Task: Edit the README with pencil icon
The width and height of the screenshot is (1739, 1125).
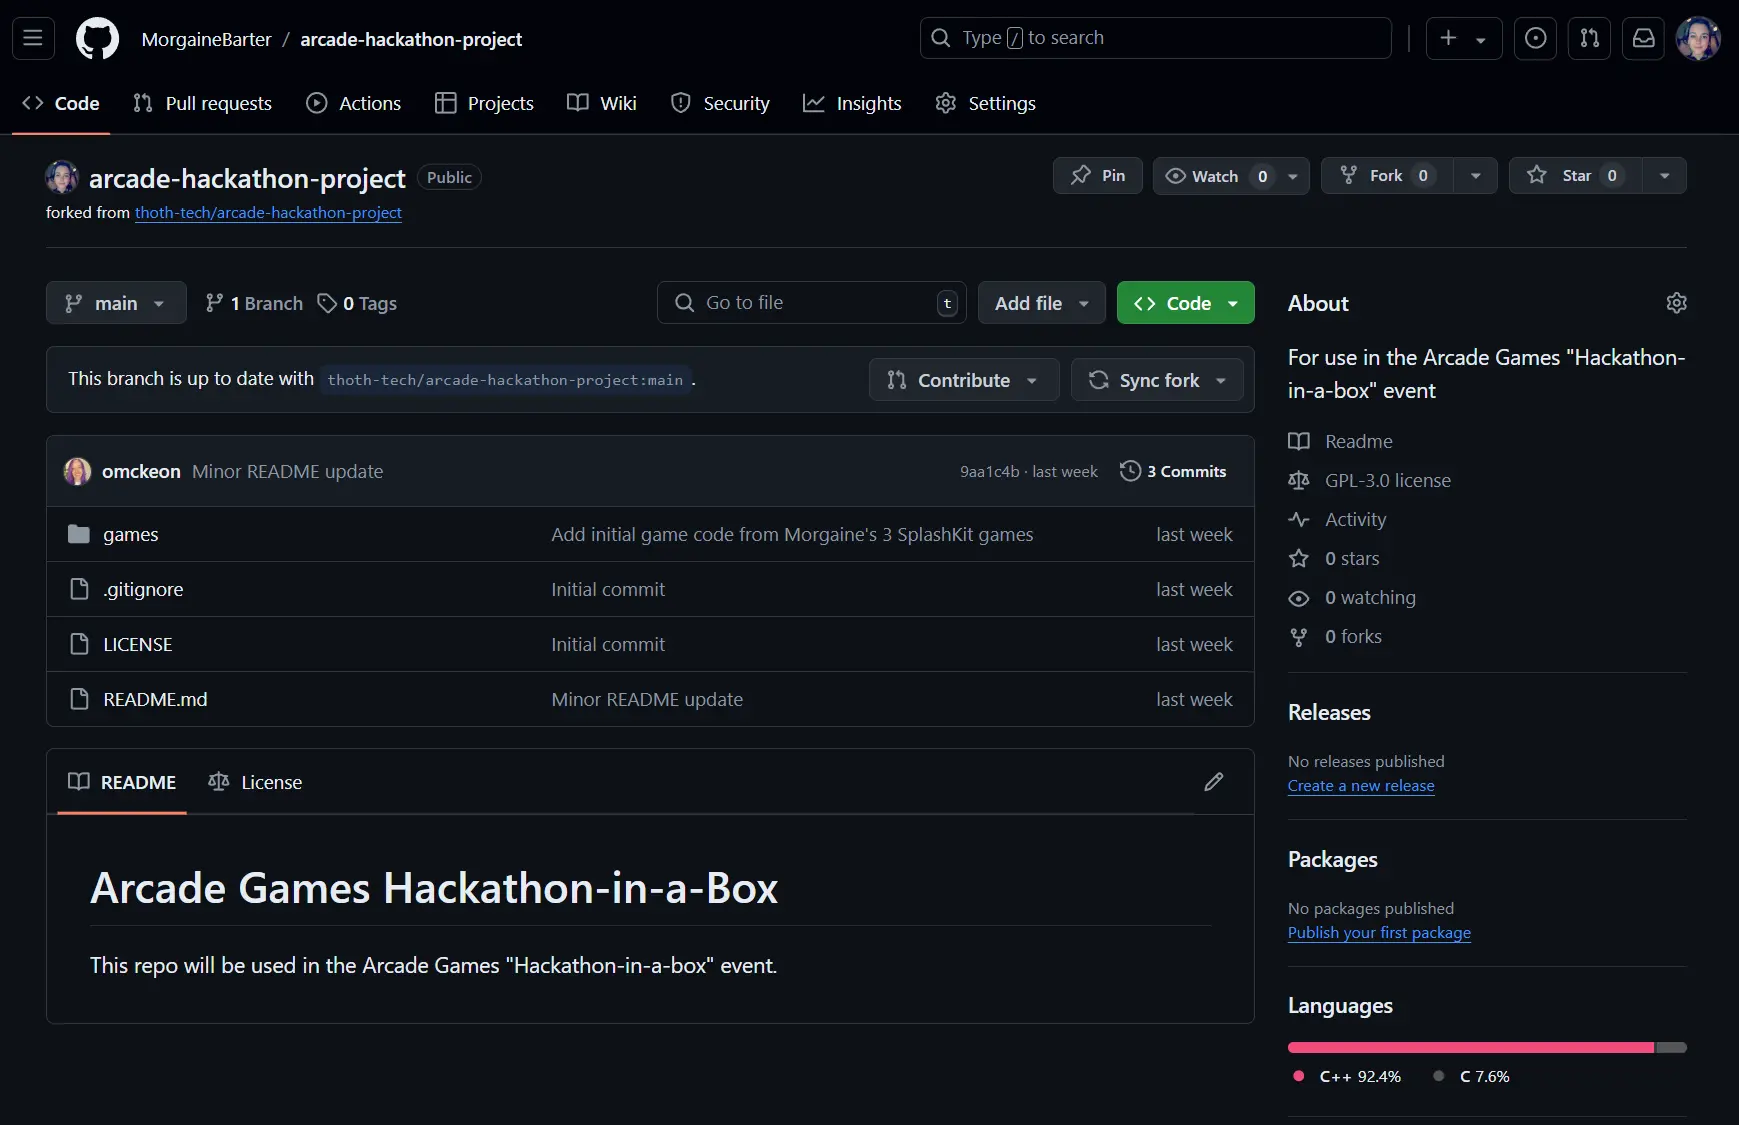Action: tap(1213, 782)
